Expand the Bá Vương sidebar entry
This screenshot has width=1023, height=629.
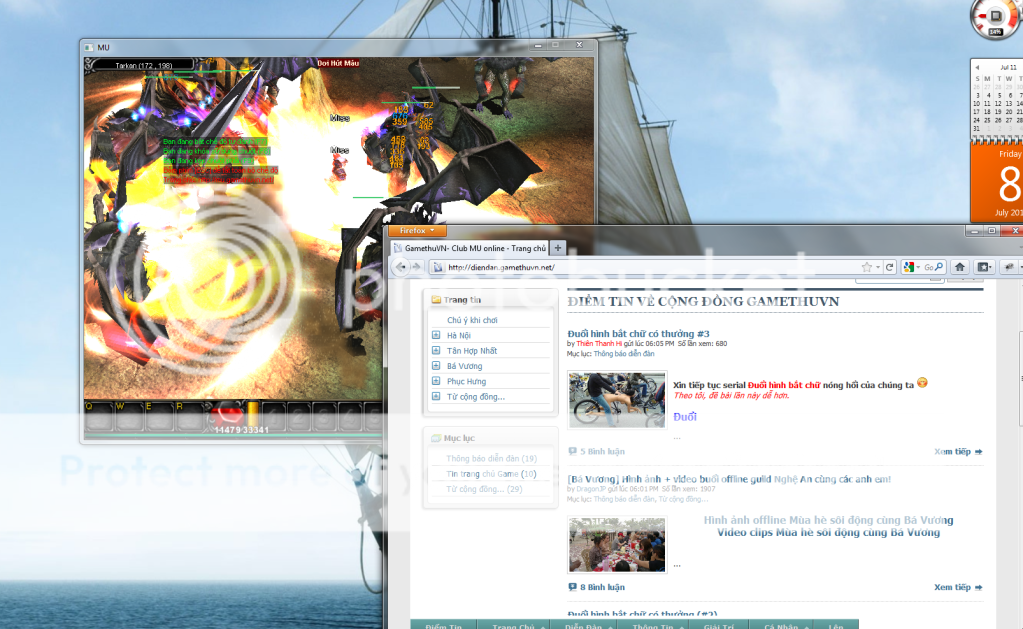click(436, 366)
